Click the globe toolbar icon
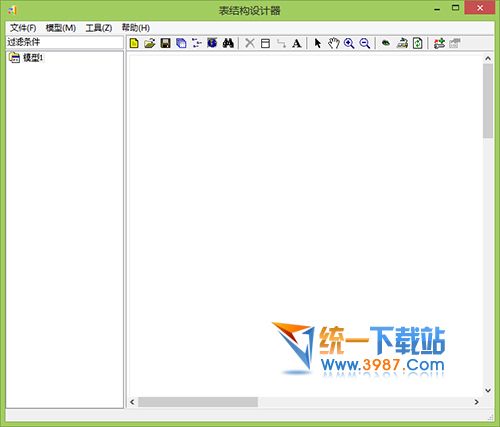Screen dimensions: 500x427 (x=212, y=43)
